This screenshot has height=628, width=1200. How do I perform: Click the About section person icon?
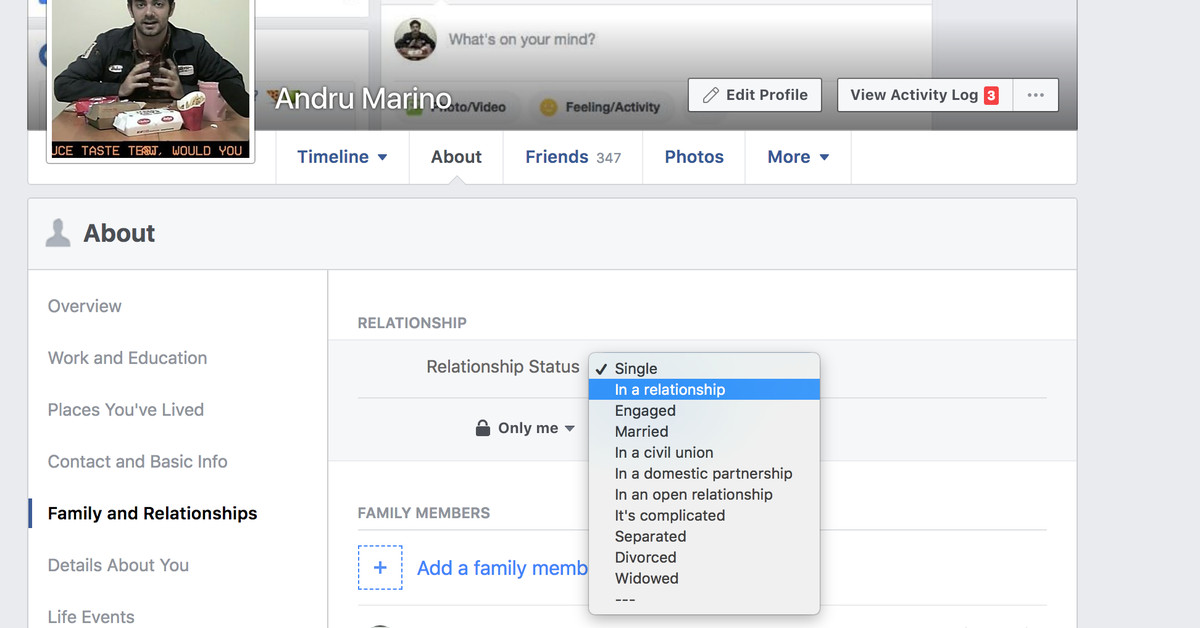[59, 233]
